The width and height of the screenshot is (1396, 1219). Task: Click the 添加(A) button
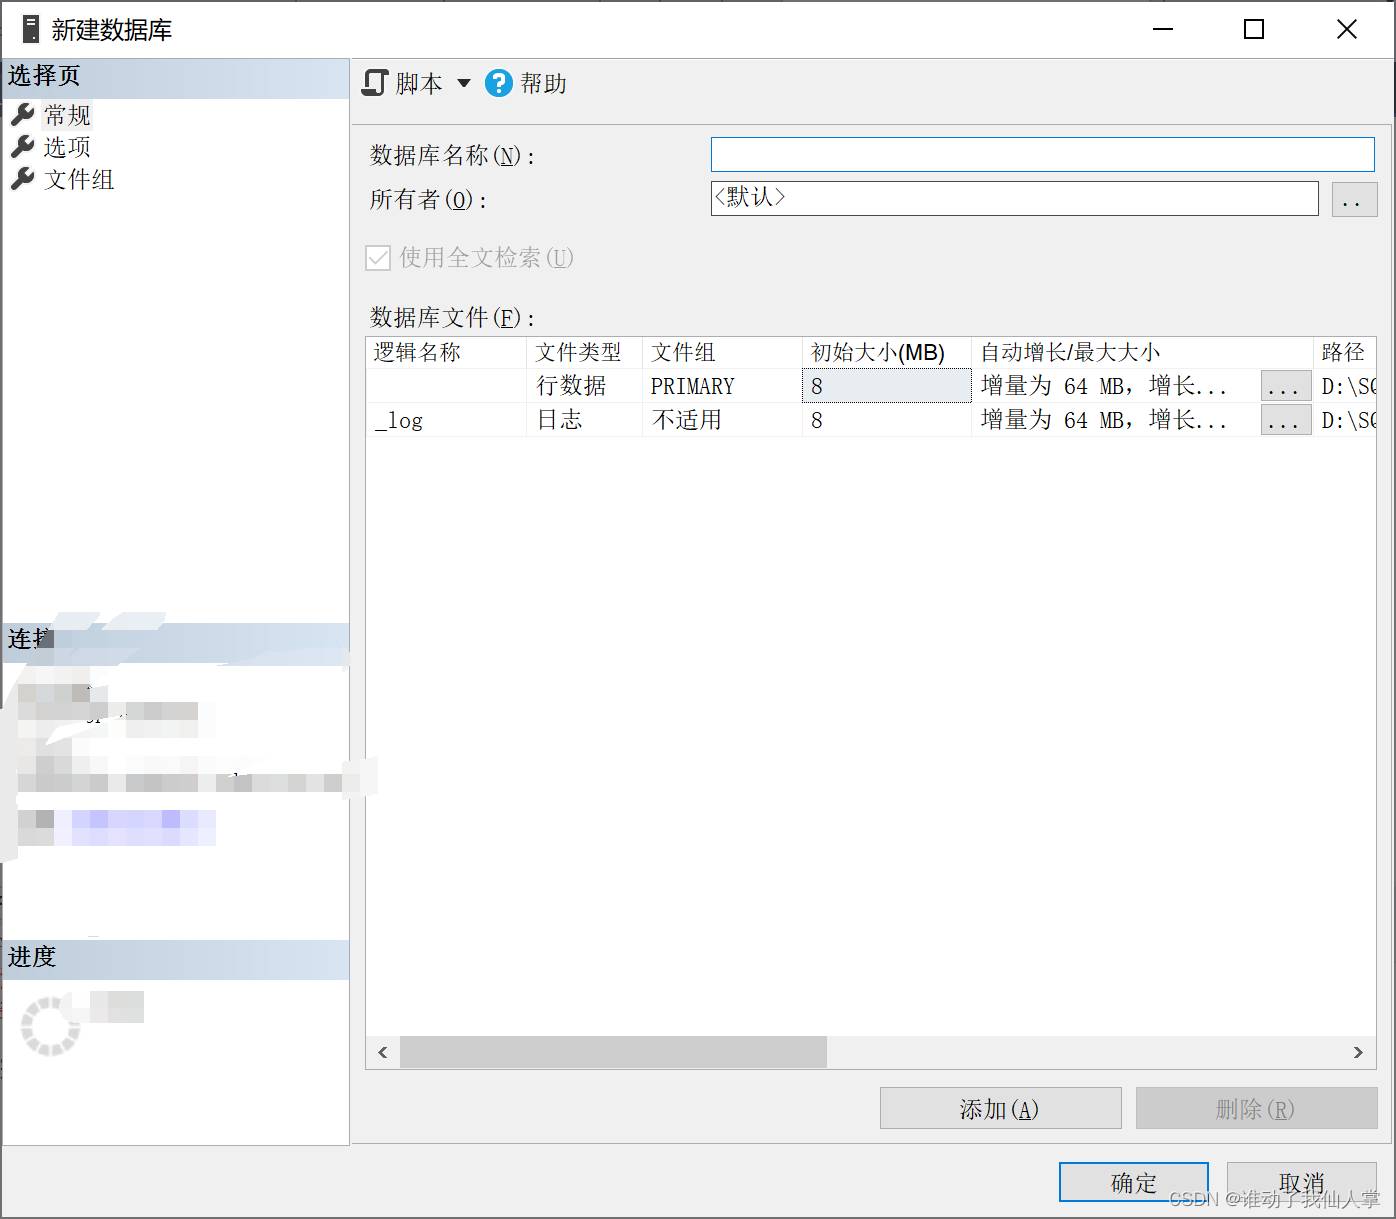[x=1000, y=1108]
